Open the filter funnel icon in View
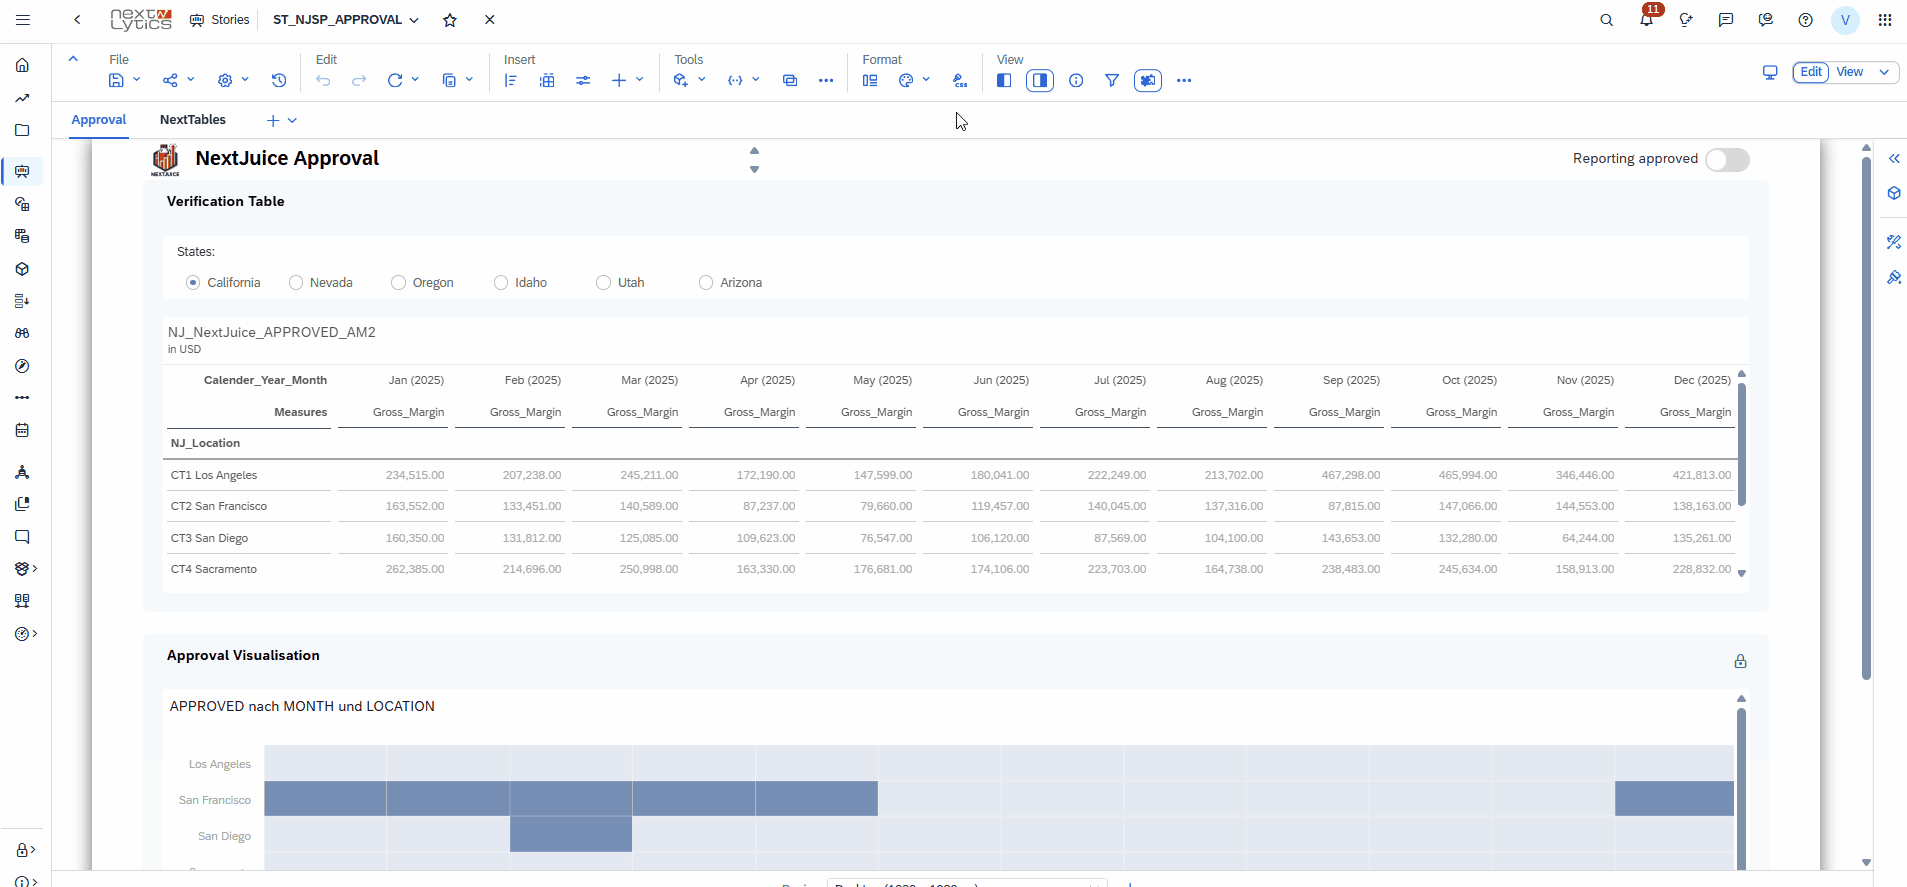This screenshot has height=887, width=1907. coord(1112,80)
